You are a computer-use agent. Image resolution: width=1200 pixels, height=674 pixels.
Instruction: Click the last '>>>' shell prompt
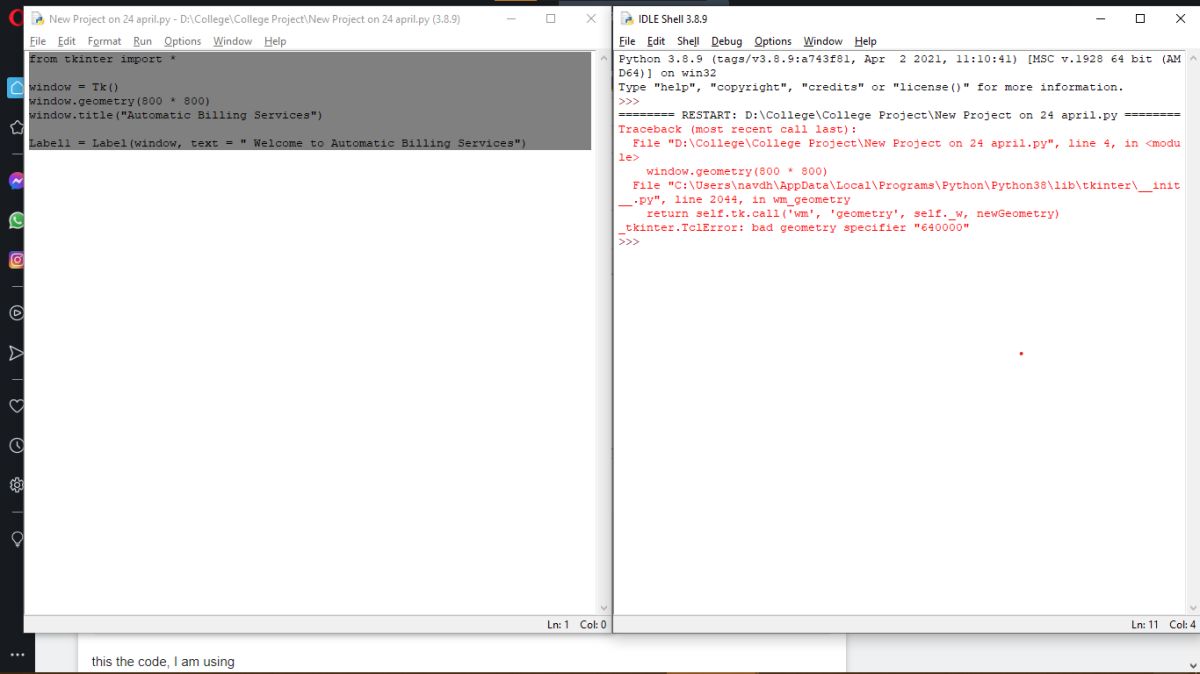click(628, 241)
